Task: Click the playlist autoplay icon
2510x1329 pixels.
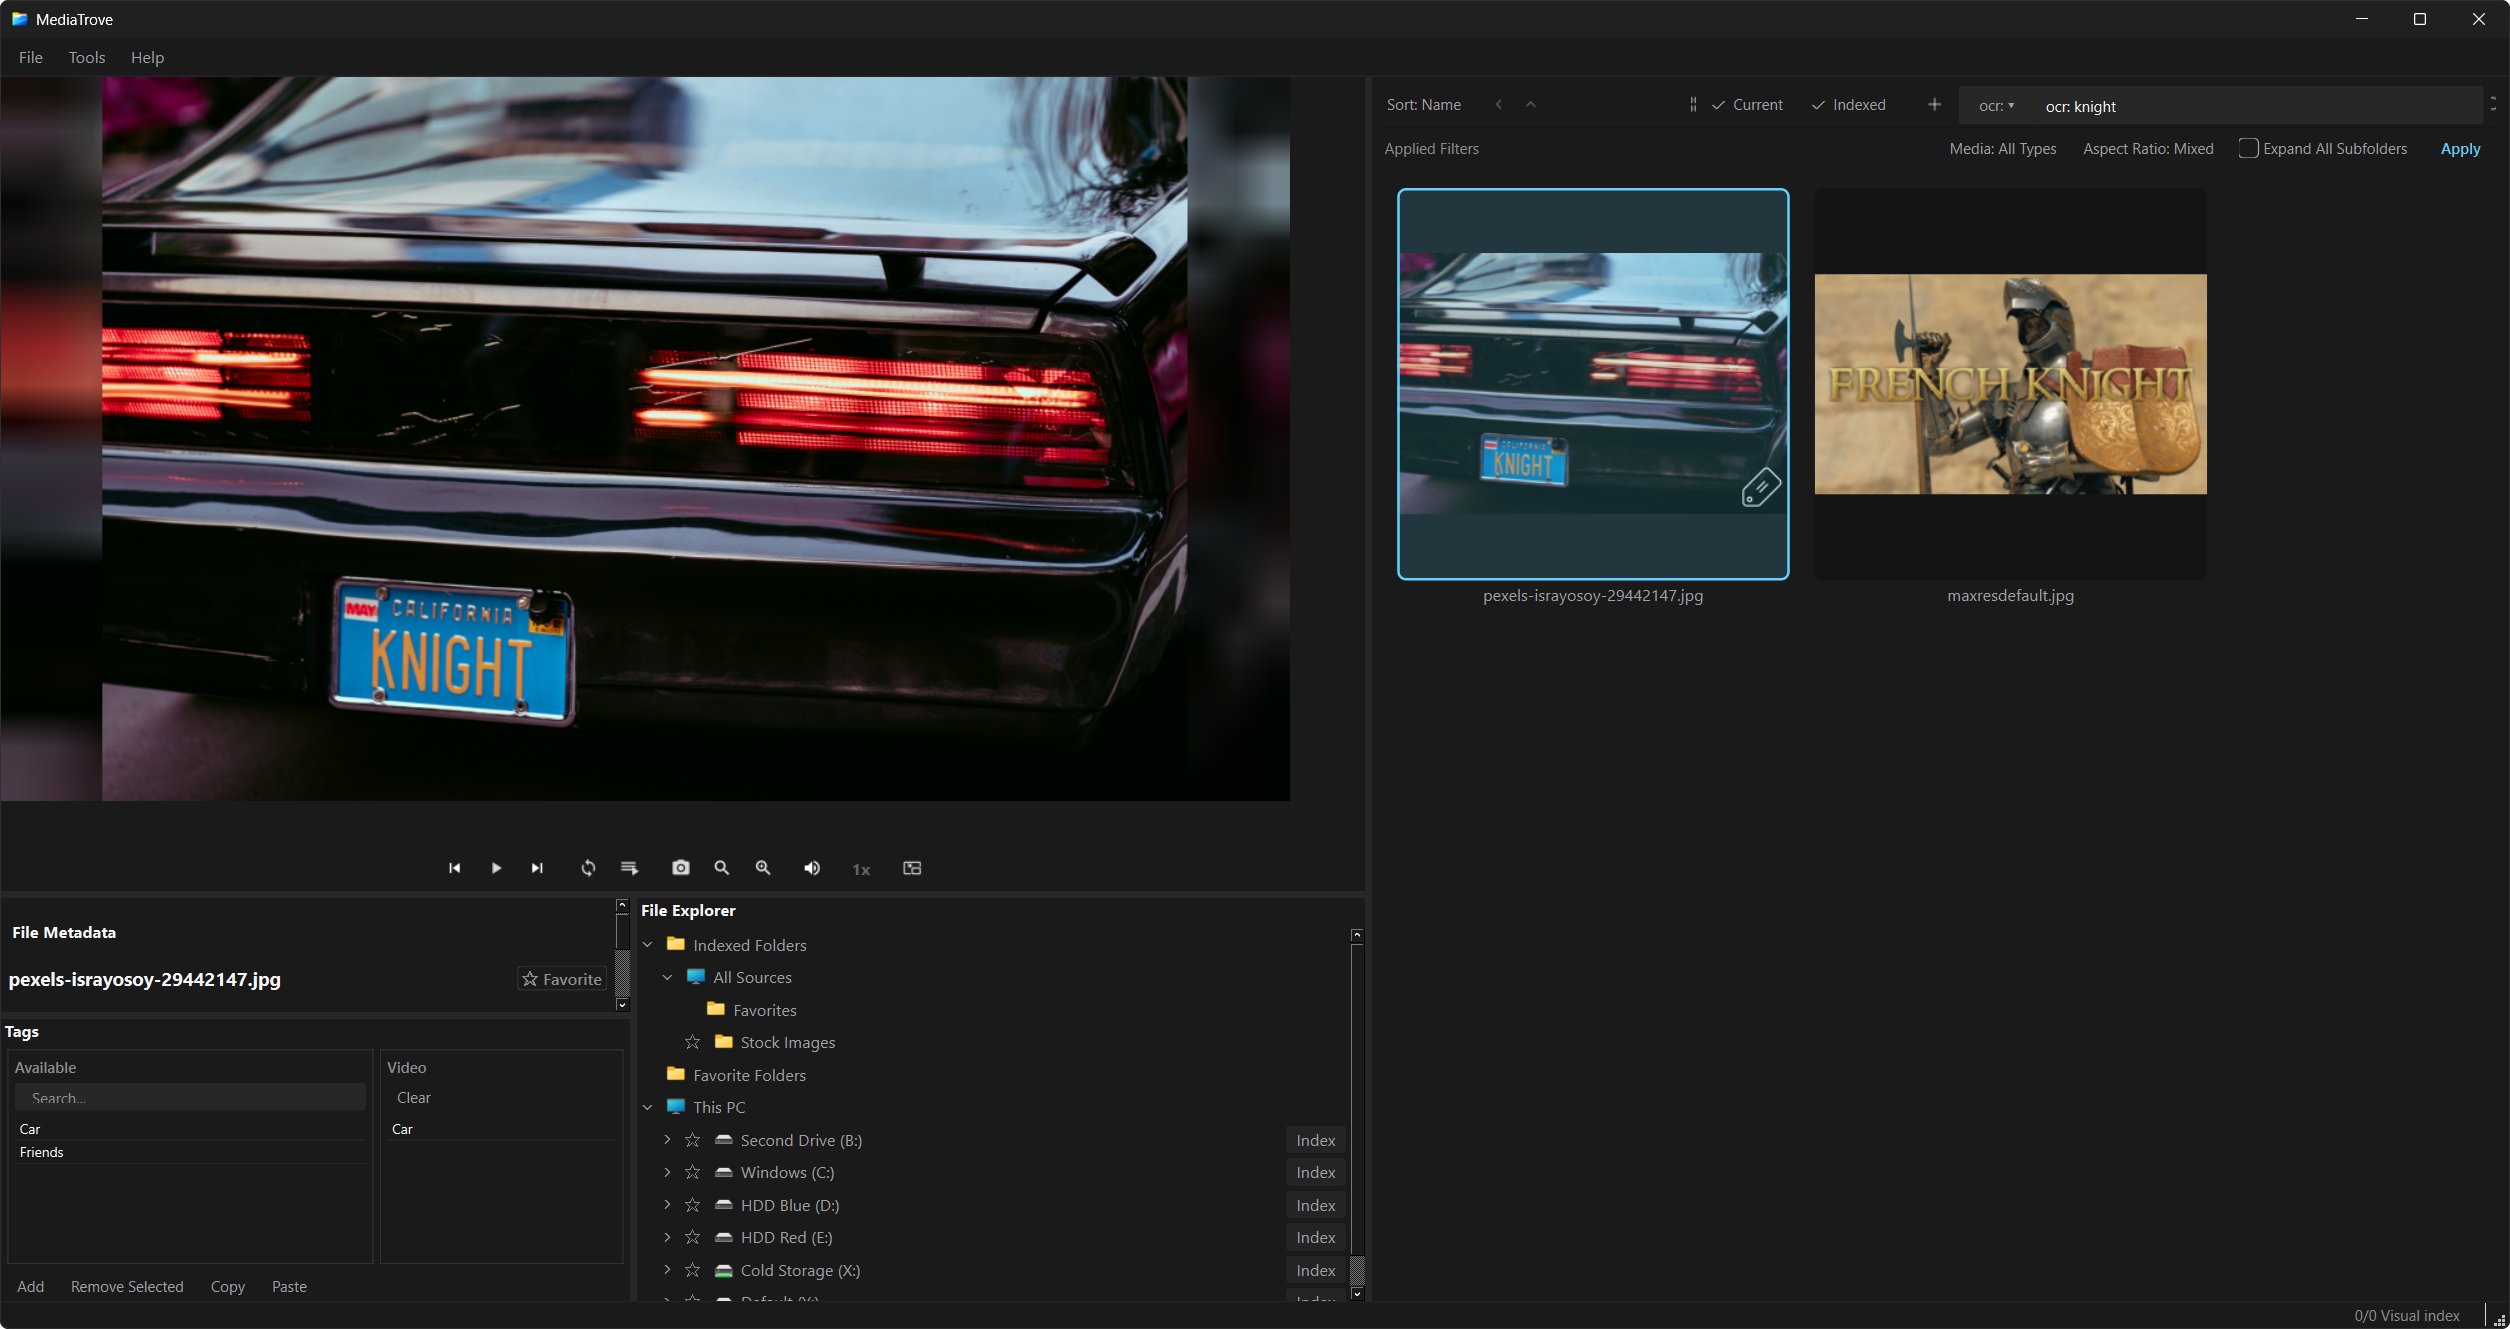Action: (x=629, y=868)
